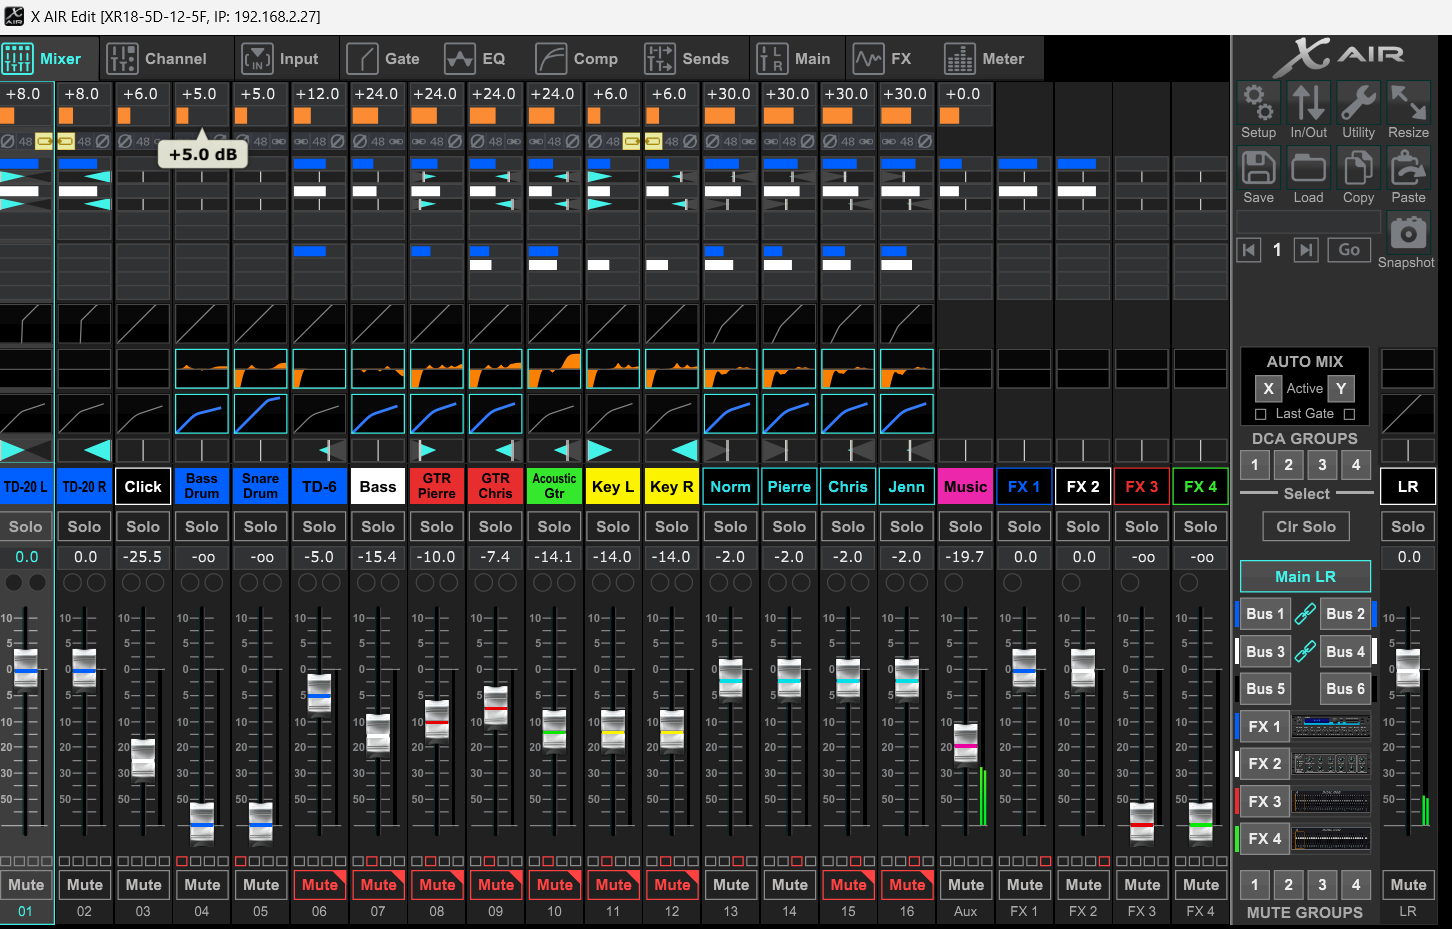This screenshot has height=929, width=1452.
Task: Click the TD-6 fader level value -5.0
Action: [319, 557]
